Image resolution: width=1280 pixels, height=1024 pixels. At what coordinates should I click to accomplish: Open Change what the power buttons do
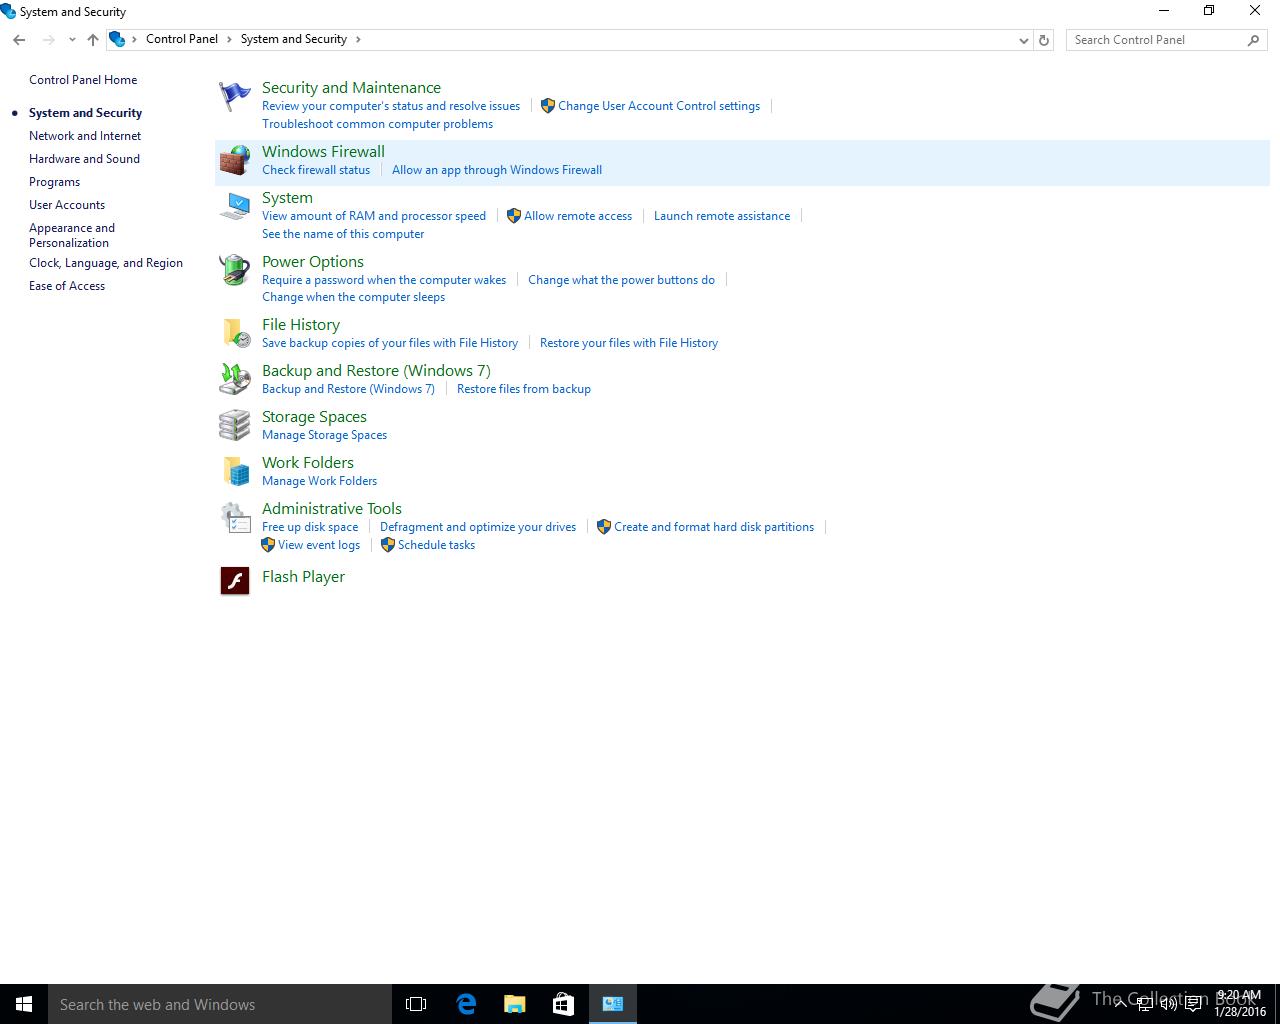pos(621,280)
